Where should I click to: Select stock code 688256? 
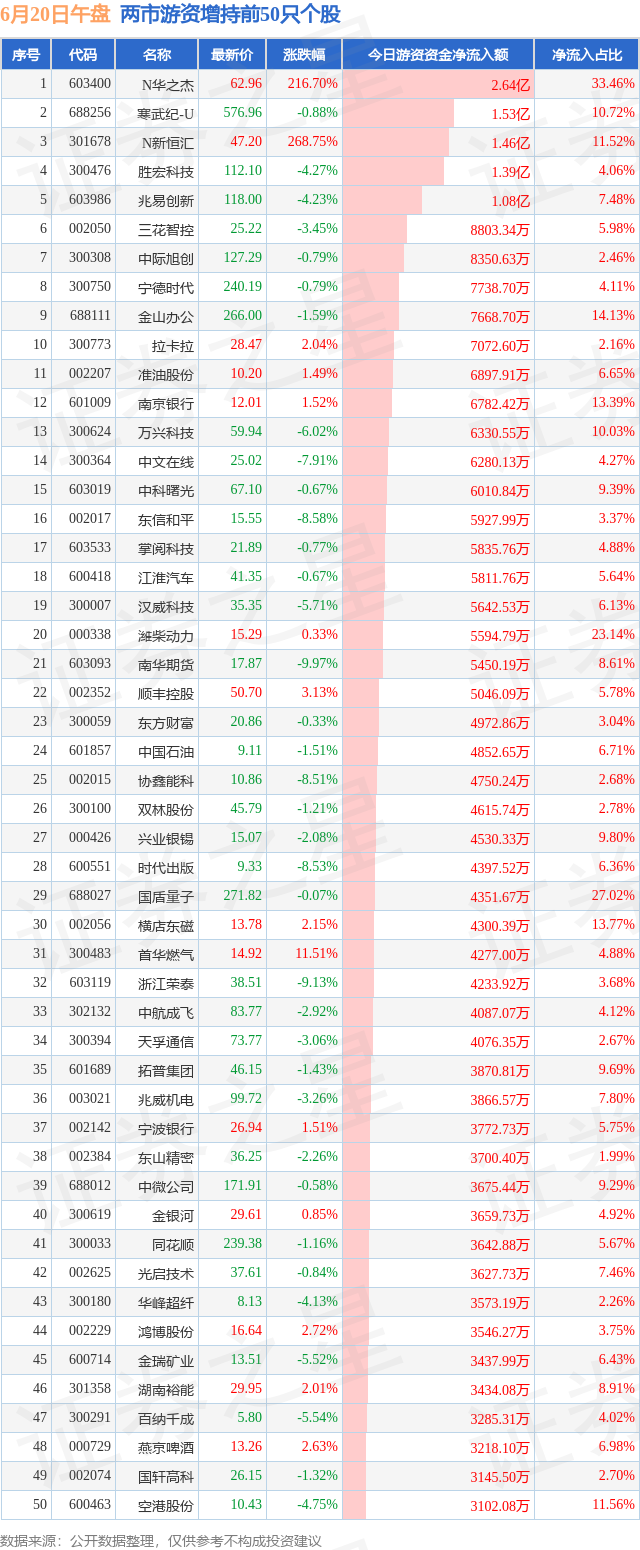[89, 113]
